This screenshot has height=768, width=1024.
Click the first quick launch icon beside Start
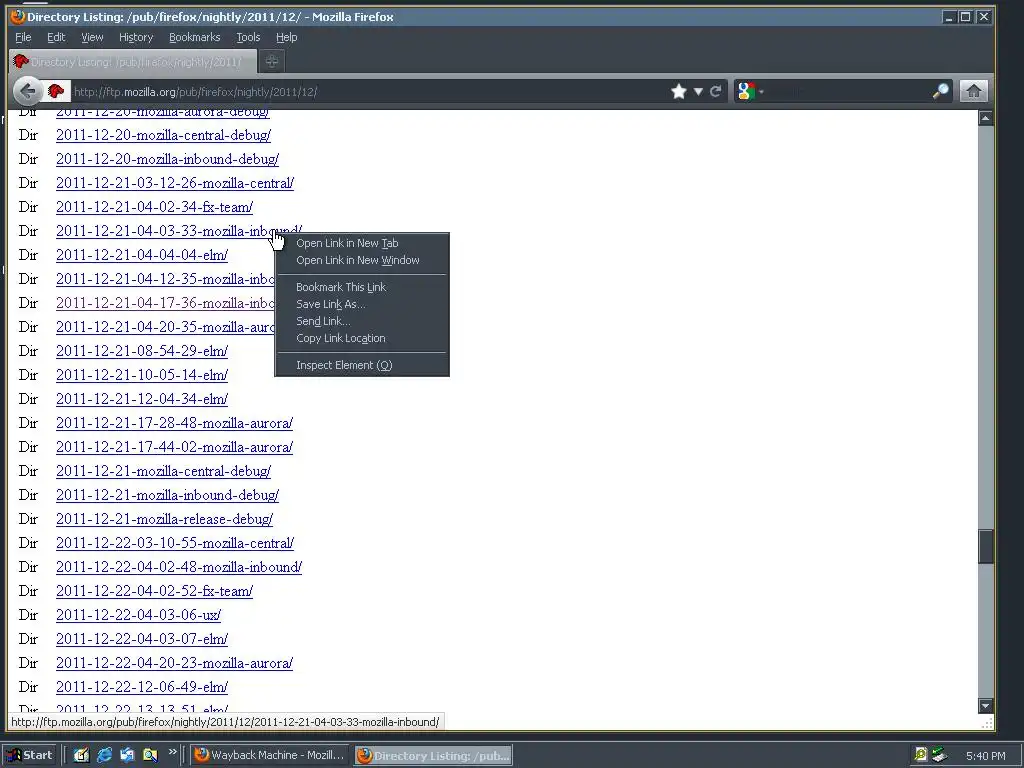pyautogui.click(x=81, y=755)
